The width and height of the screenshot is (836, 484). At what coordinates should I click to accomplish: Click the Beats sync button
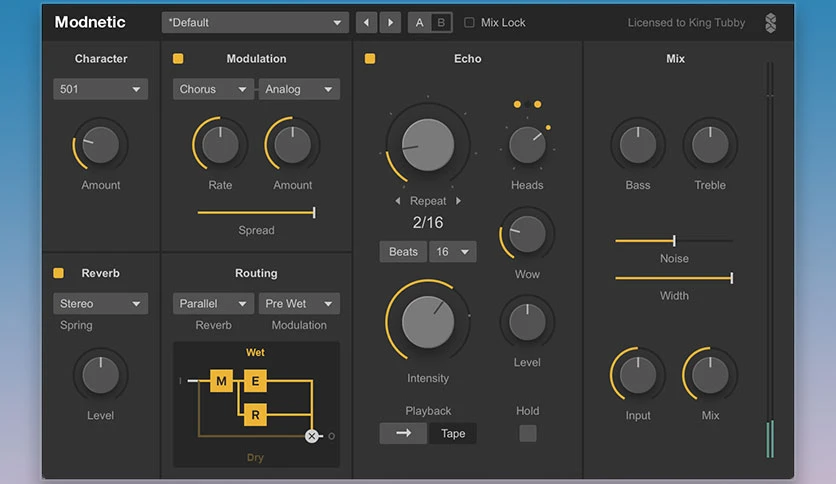pyautogui.click(x=403, y=252)
